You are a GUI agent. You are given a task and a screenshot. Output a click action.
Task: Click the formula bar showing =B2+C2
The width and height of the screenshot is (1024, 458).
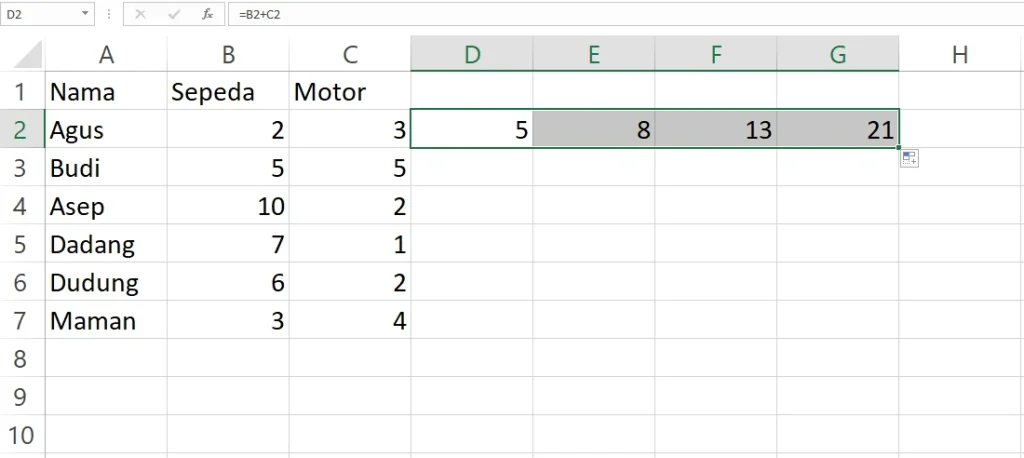point(626,14)
